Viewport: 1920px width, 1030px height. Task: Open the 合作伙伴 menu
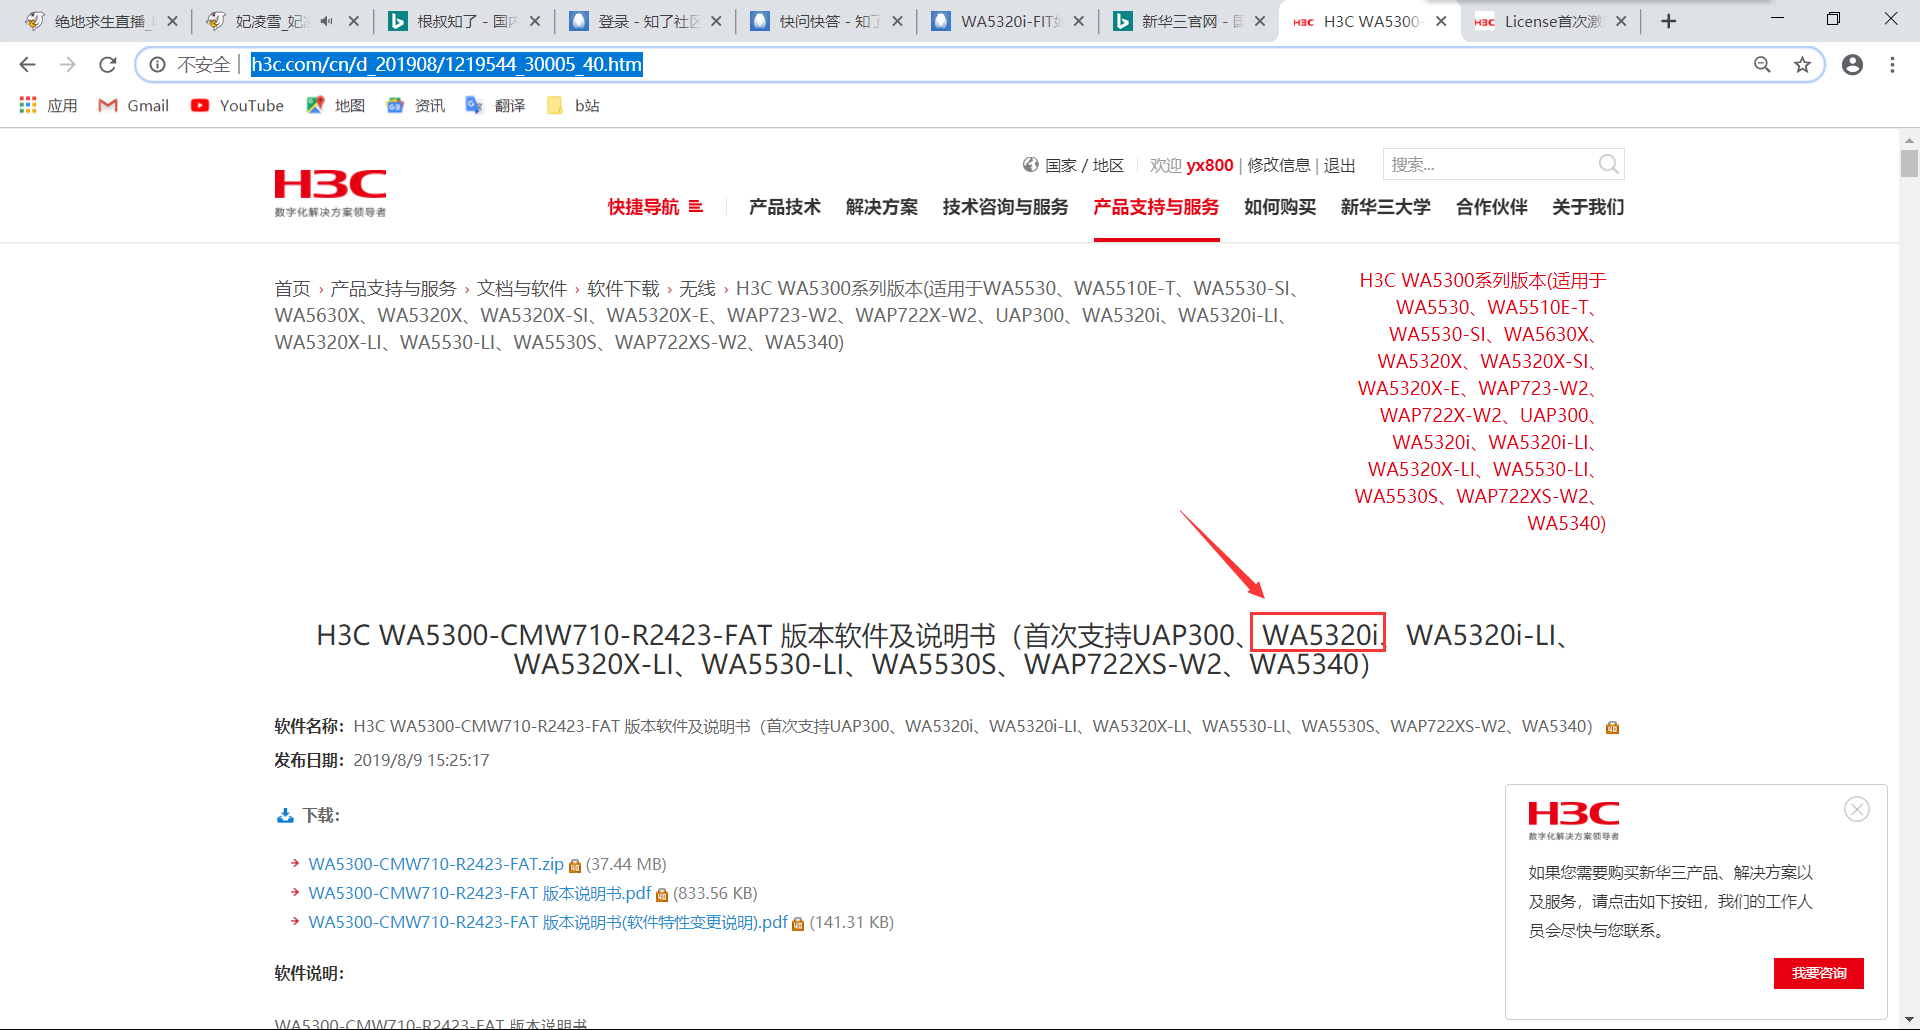pos(1492,207)
